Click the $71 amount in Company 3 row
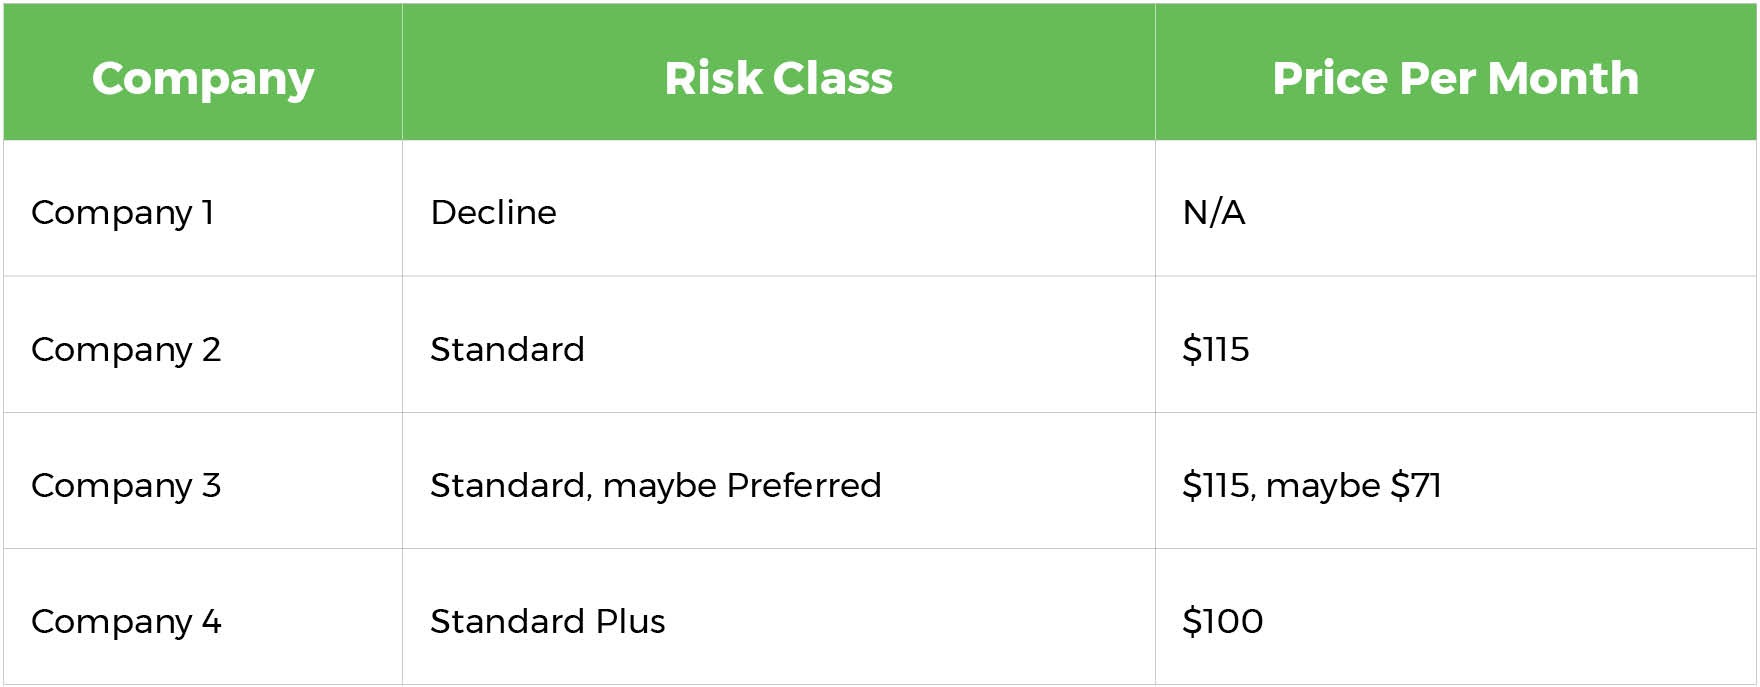1760x687 pixels. click(x=1416, y=485)
